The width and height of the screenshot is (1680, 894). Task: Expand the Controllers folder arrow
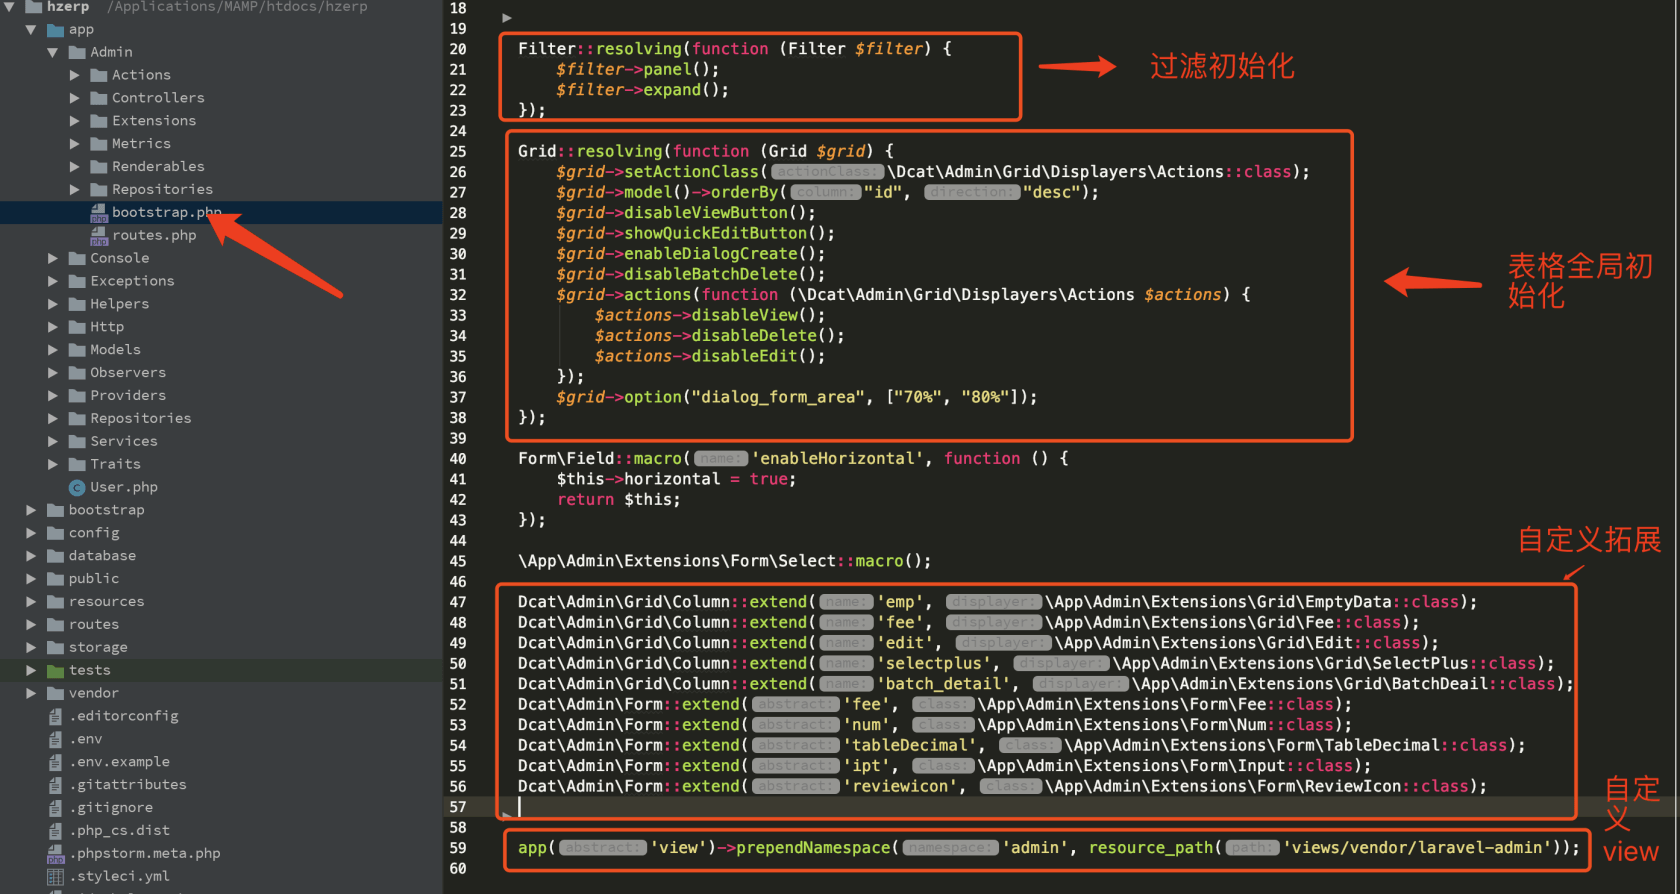[75, 98]
